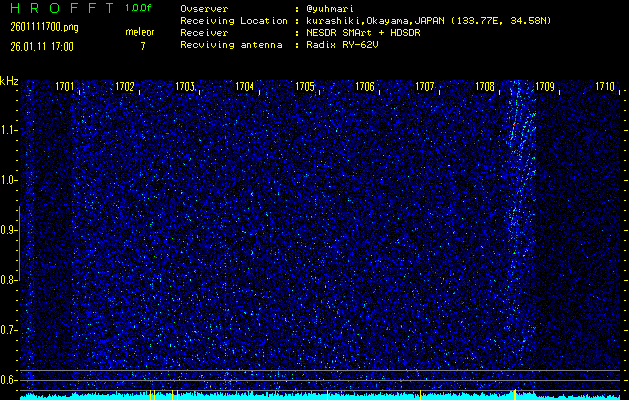Viewport: 629px width, 400px height.
Task: Click the filename 2601111700.png
Action: click(x=37, y=27)
